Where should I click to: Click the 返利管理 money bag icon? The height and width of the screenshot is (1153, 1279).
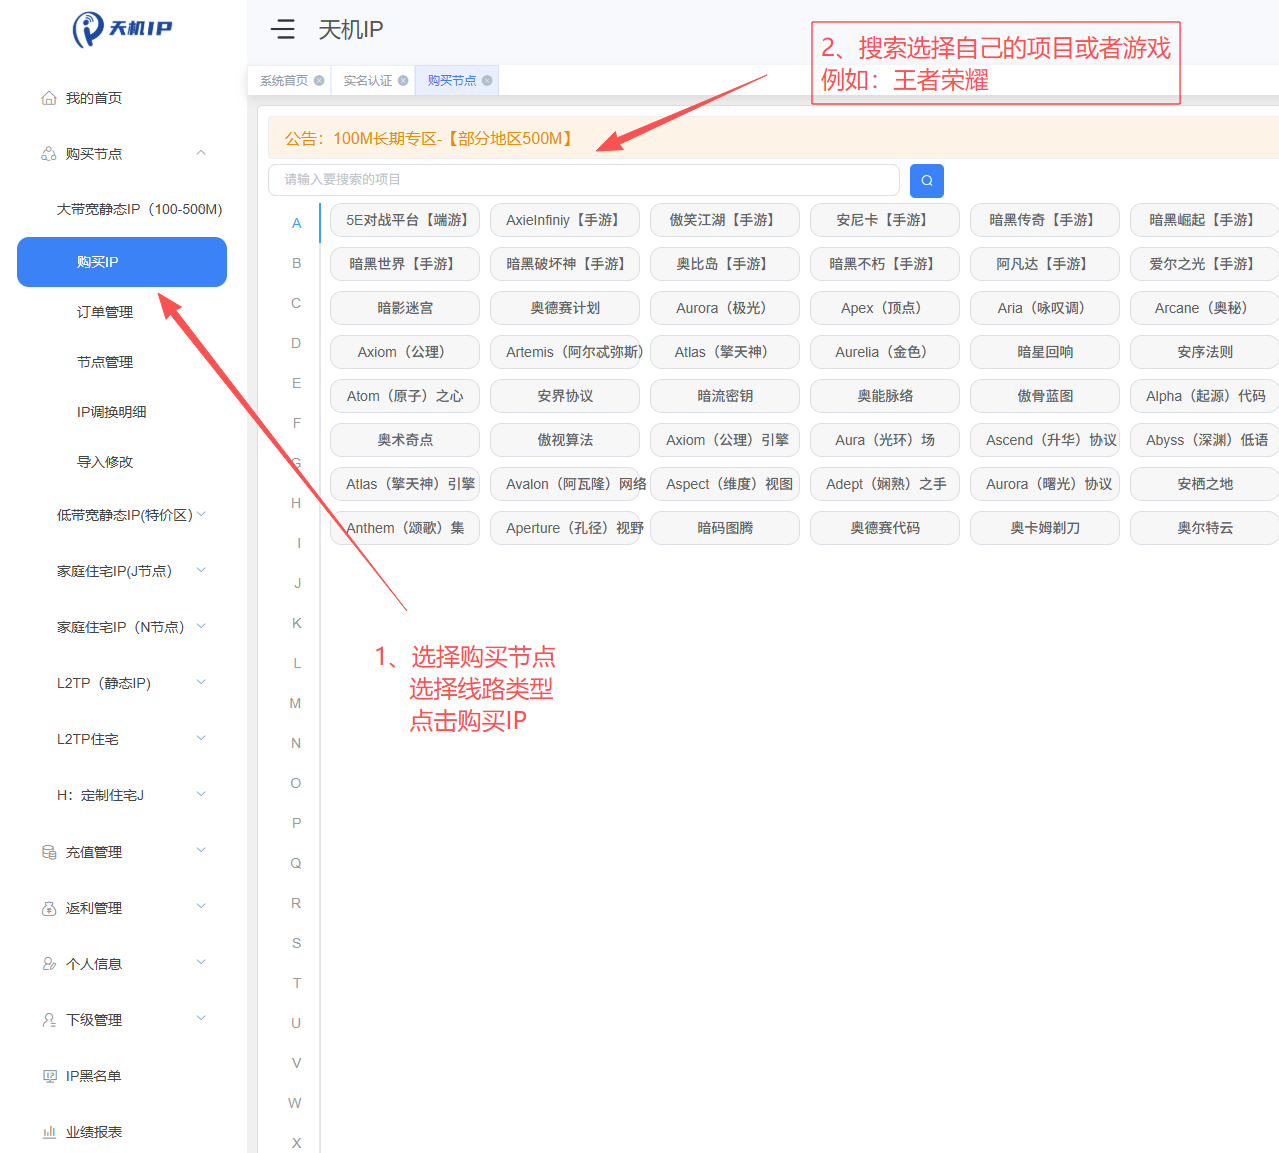pos(49,908)
